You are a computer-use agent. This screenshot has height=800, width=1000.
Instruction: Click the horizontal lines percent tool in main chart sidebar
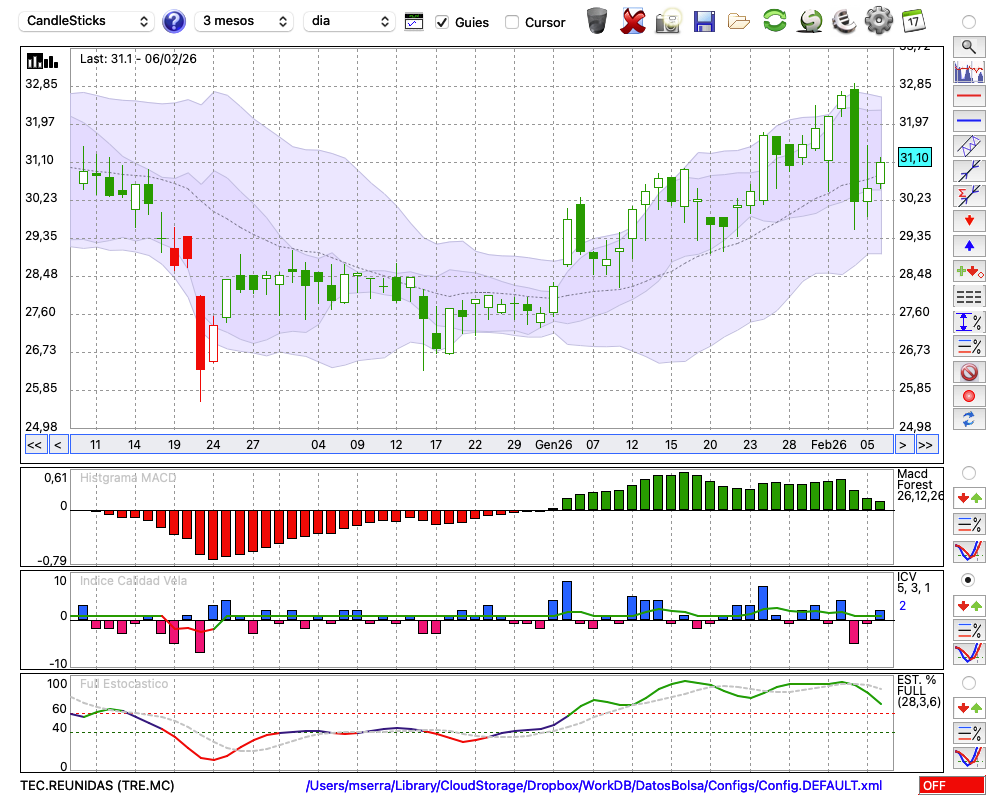[969, 346]
